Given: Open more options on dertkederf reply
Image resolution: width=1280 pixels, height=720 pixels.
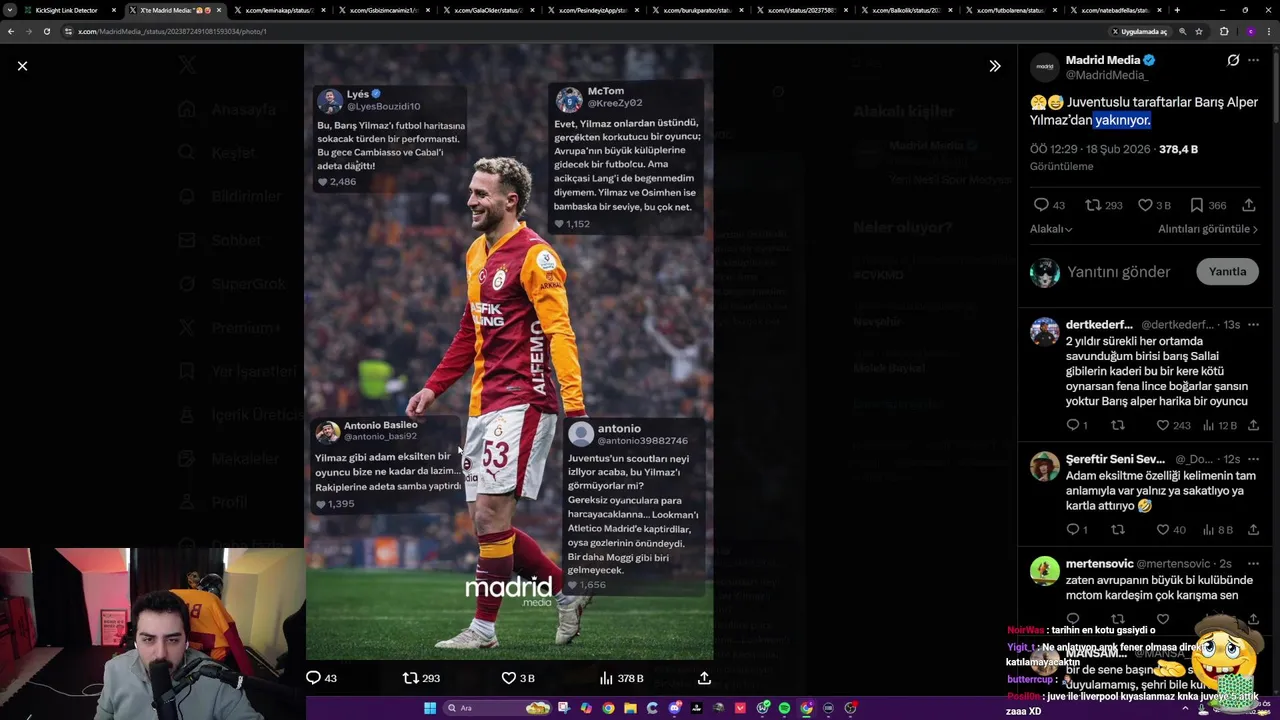Looking at the screenshot, I should pos(1253,325).
